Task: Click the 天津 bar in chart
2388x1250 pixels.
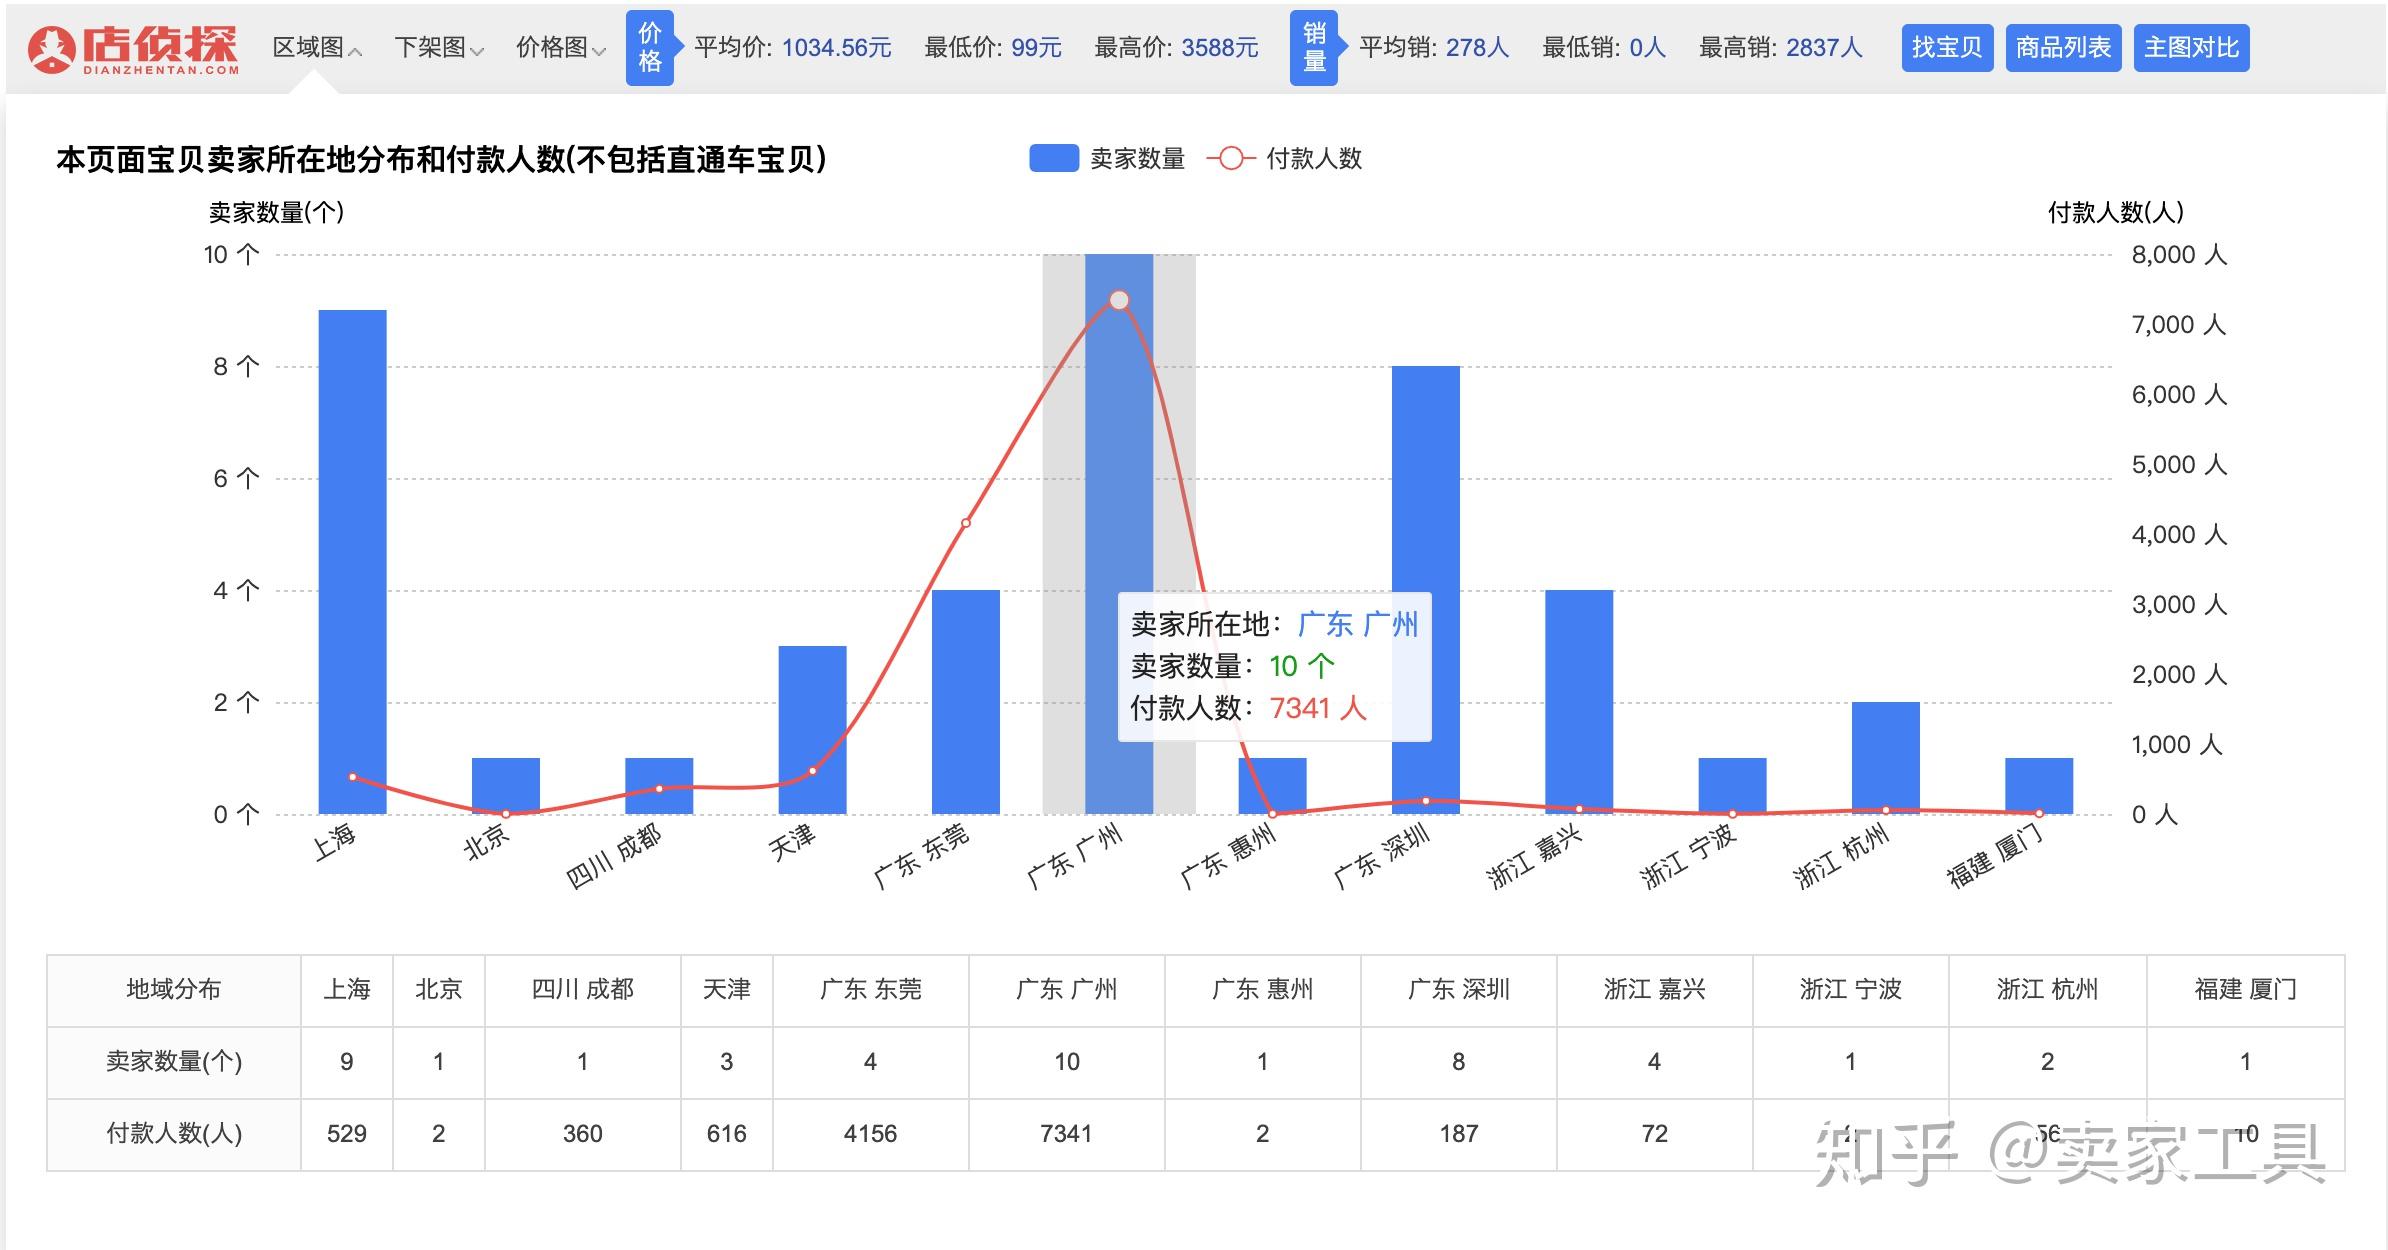Action: click(x=812, y=730)
